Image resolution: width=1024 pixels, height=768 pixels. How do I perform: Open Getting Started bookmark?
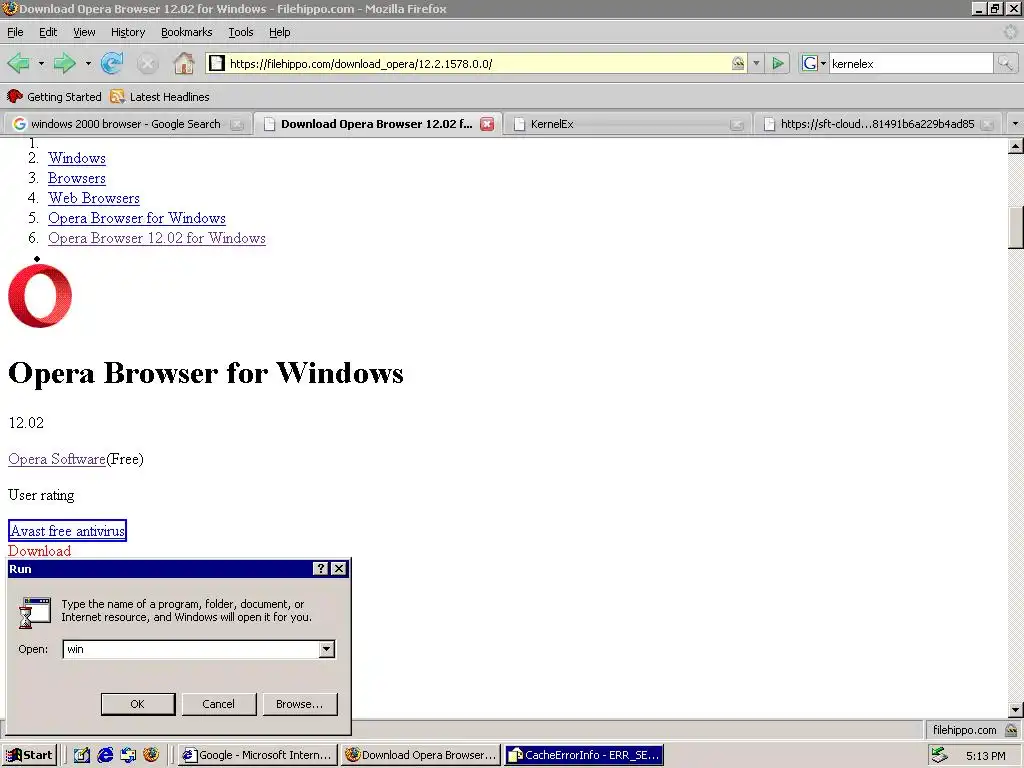[x=54, y=97]
